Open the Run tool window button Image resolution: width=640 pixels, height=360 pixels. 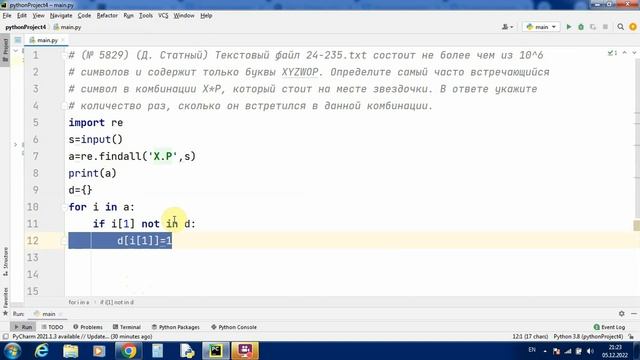(23, 327)
